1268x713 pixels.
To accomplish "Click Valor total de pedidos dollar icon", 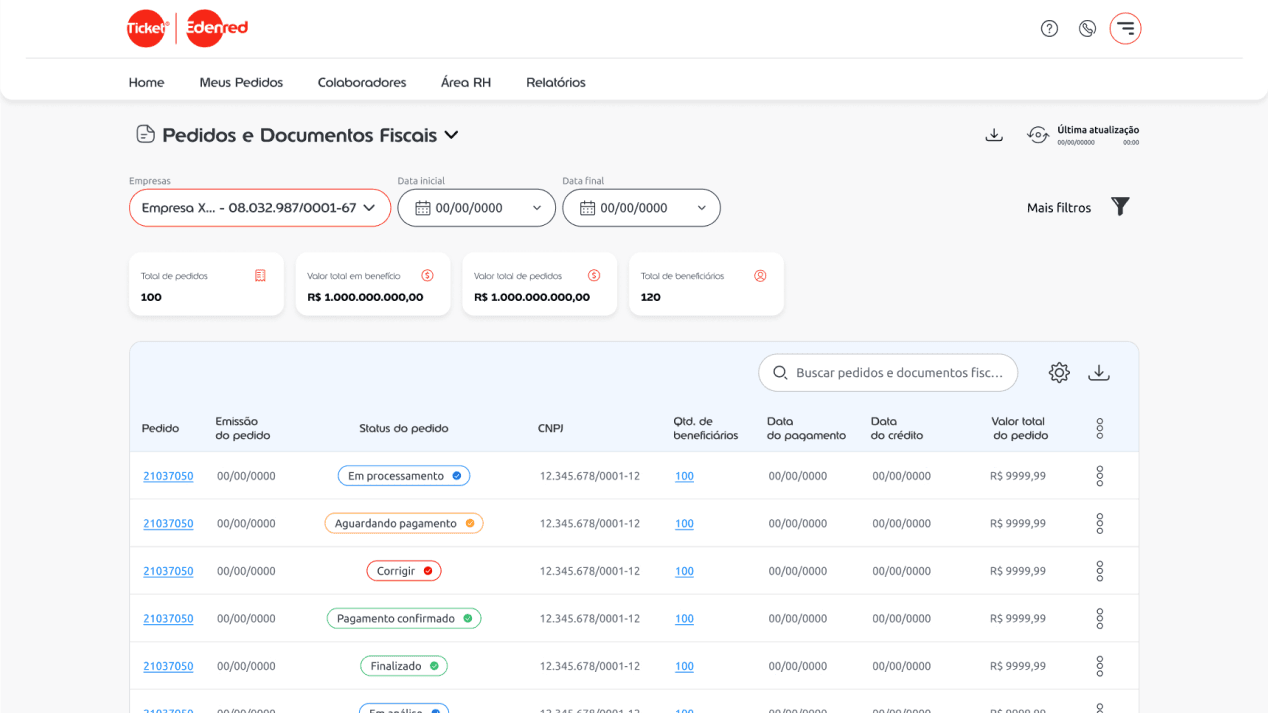I will (x=594, y=276).
